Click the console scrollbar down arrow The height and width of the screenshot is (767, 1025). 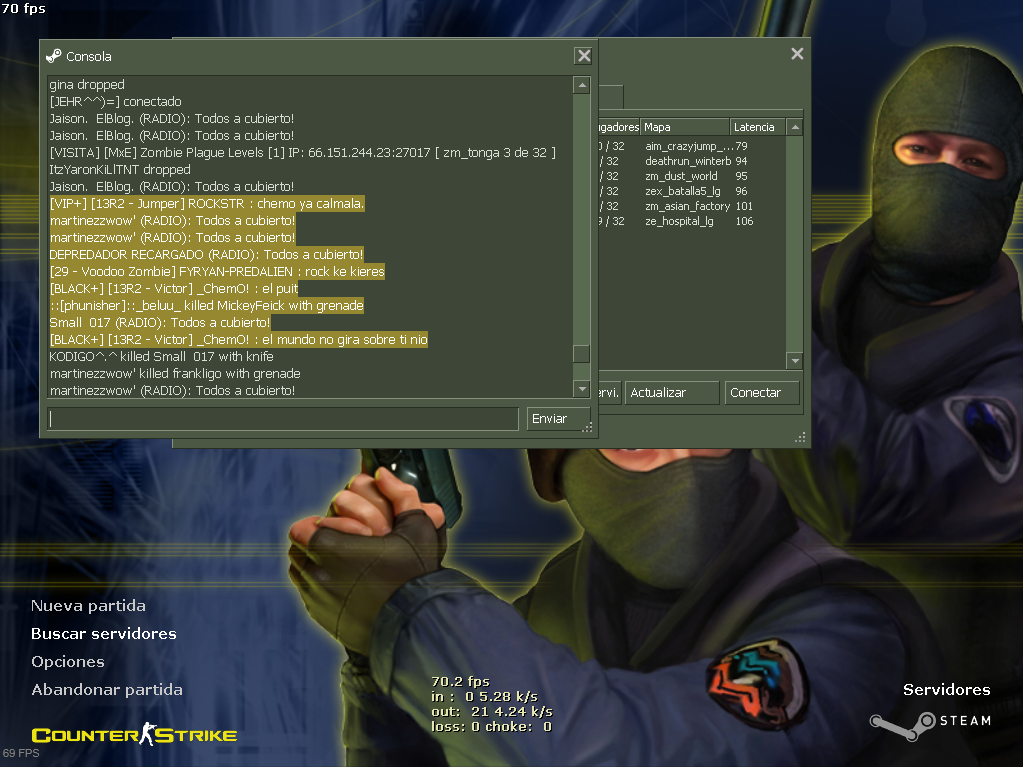[582, 388]
